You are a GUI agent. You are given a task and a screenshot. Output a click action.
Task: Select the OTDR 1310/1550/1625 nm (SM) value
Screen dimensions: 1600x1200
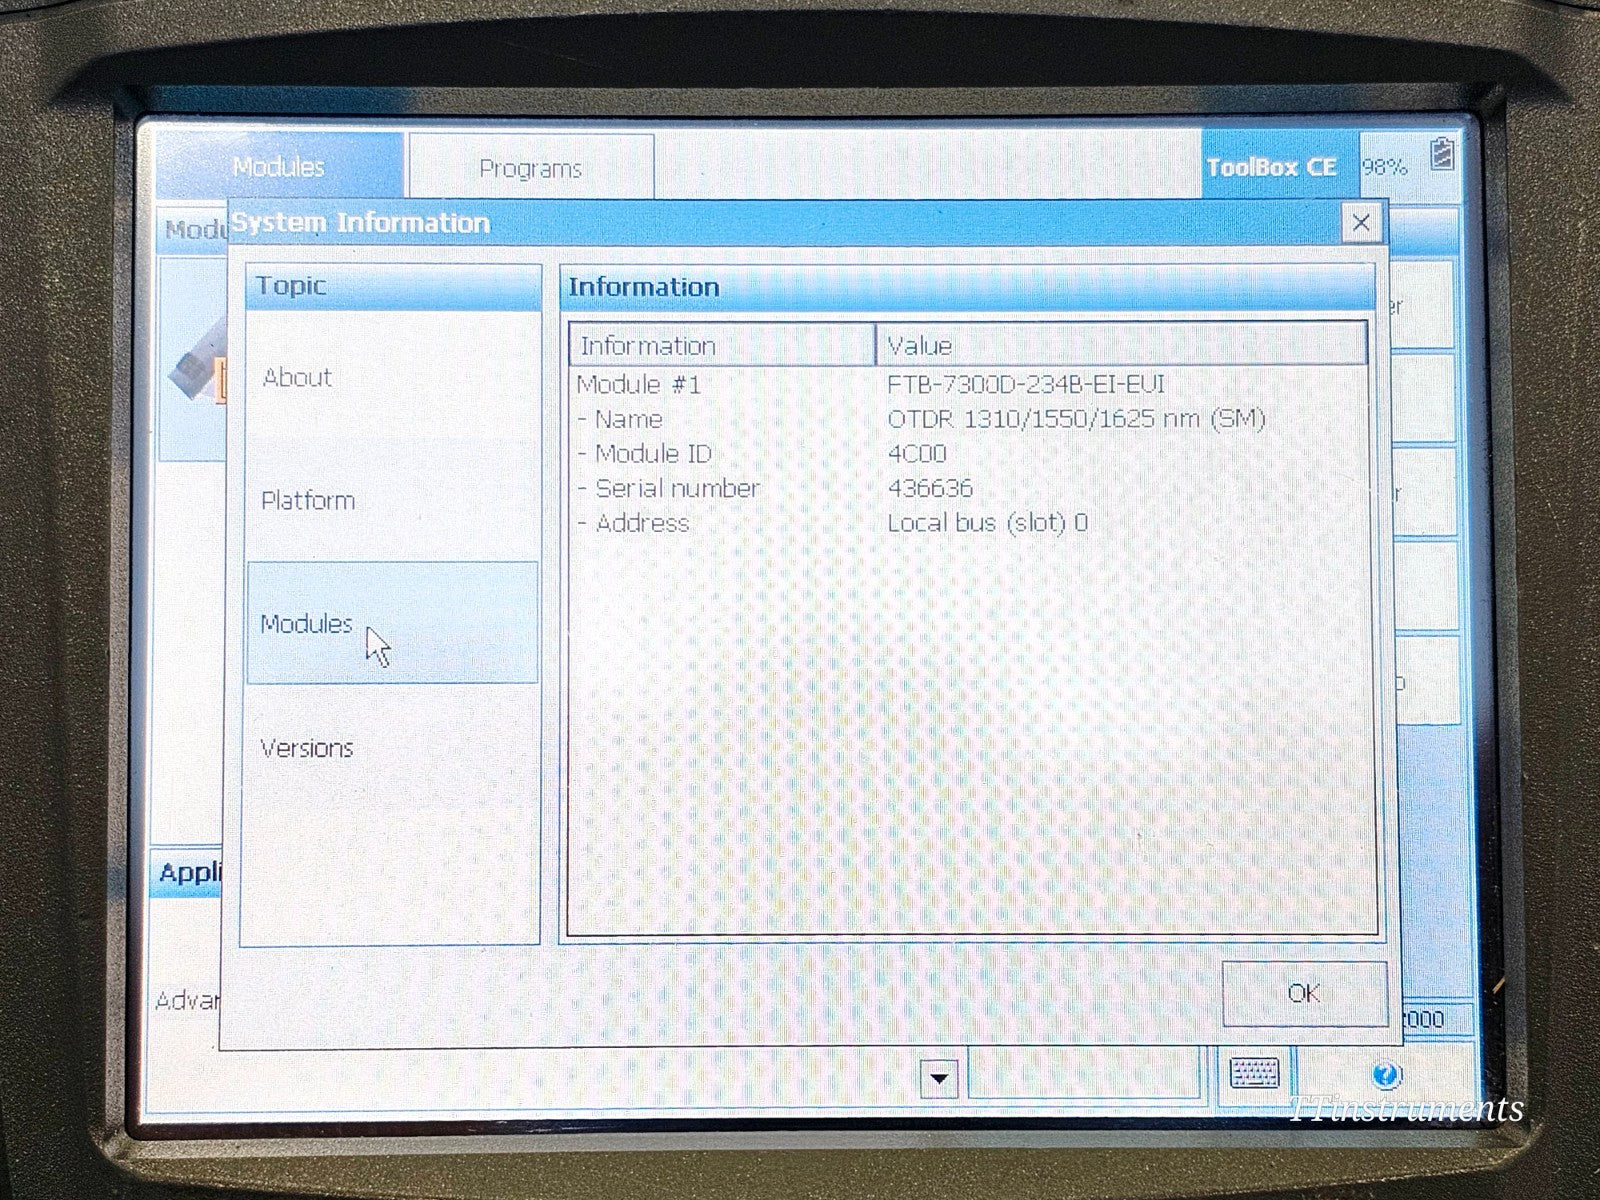1077,418
